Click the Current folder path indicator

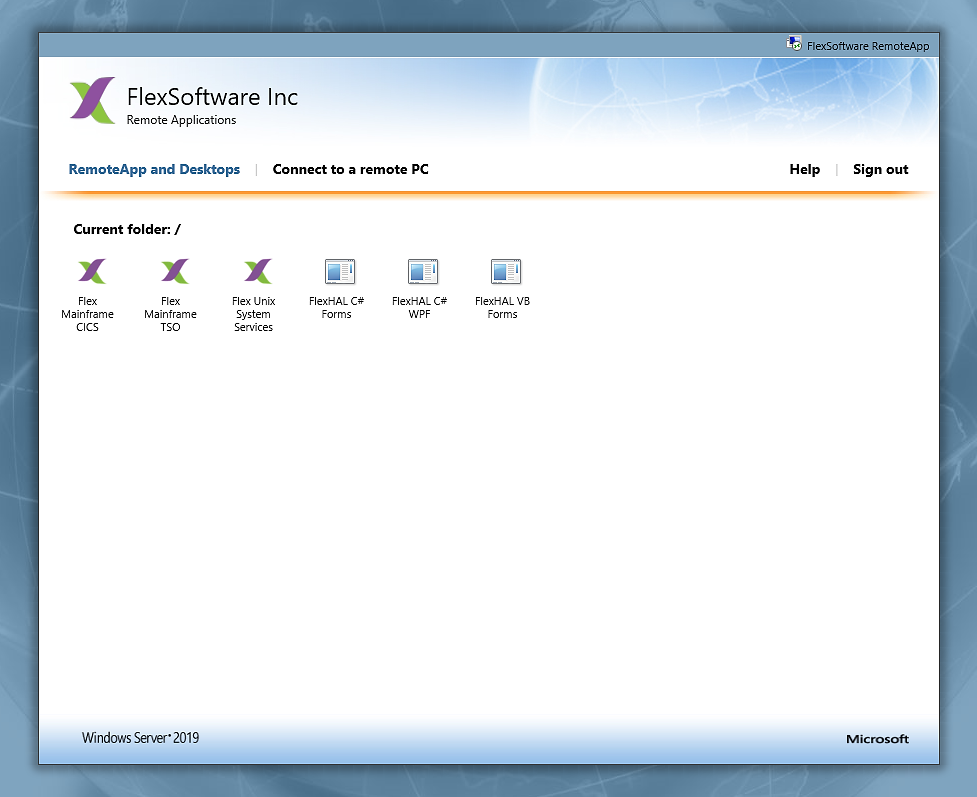127,229
